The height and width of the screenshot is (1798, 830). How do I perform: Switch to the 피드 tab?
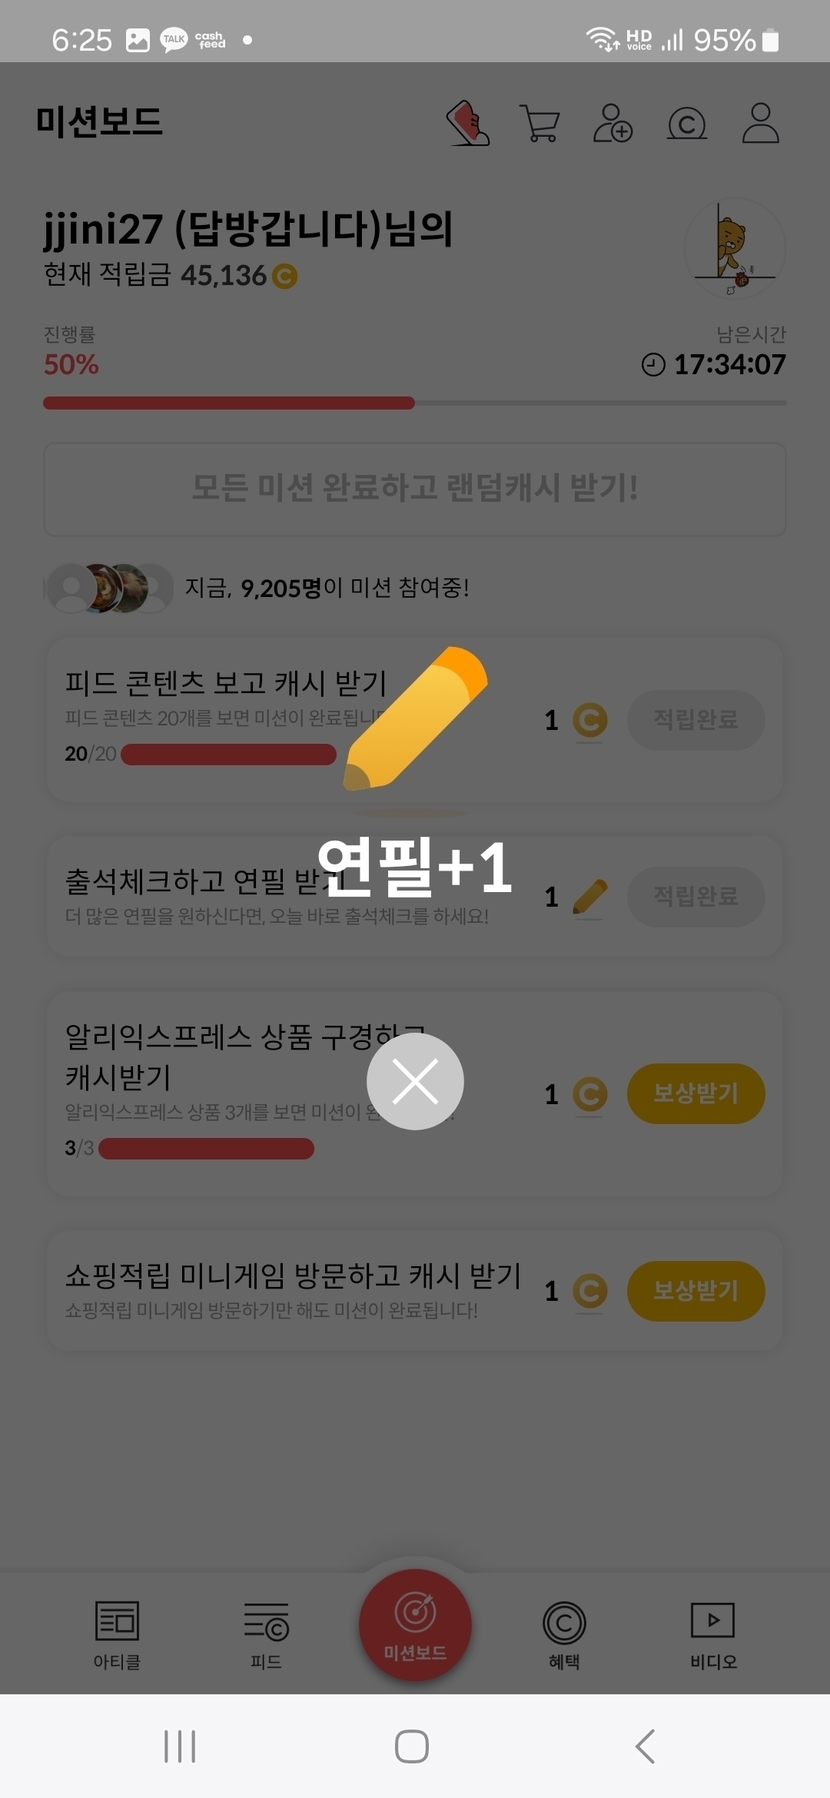266,1634
